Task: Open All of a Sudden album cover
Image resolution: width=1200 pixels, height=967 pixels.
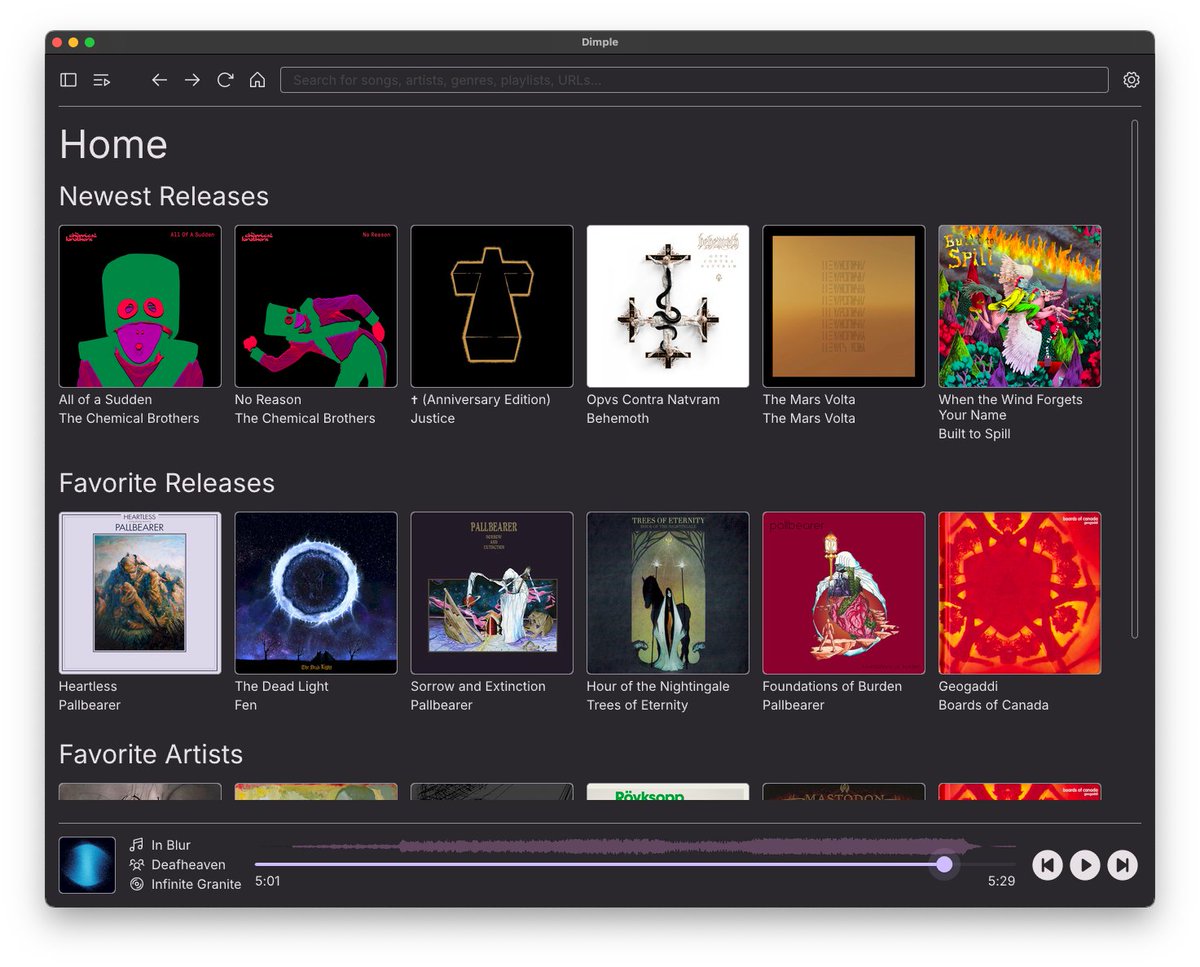Action: pos(140,306)
